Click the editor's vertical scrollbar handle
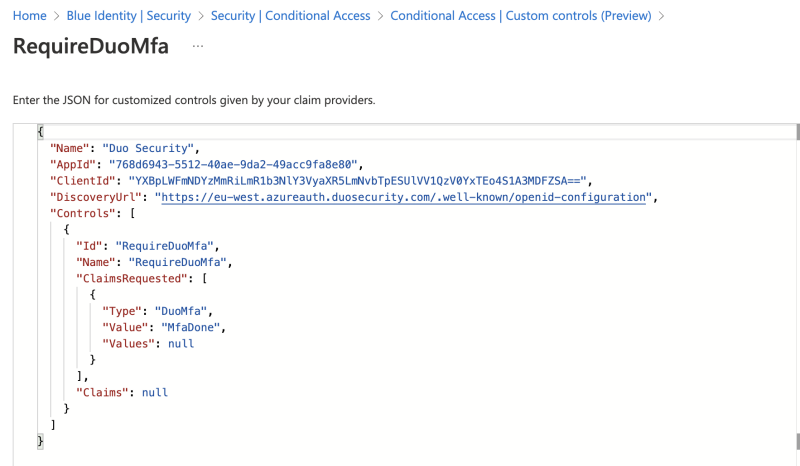Screen dimensions: 800x466 (798, 132)
